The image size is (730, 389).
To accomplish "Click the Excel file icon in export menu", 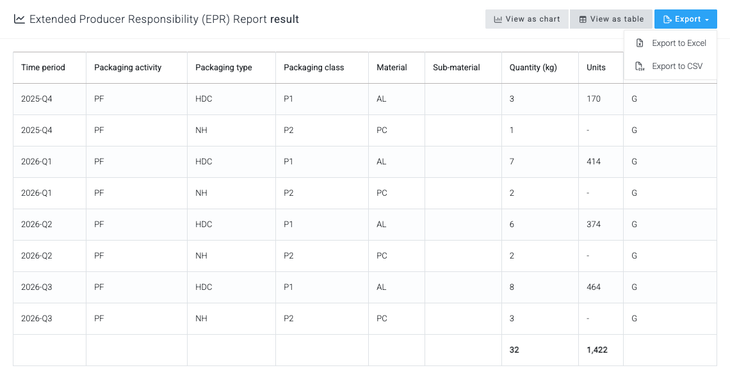I will coord(640,43).
